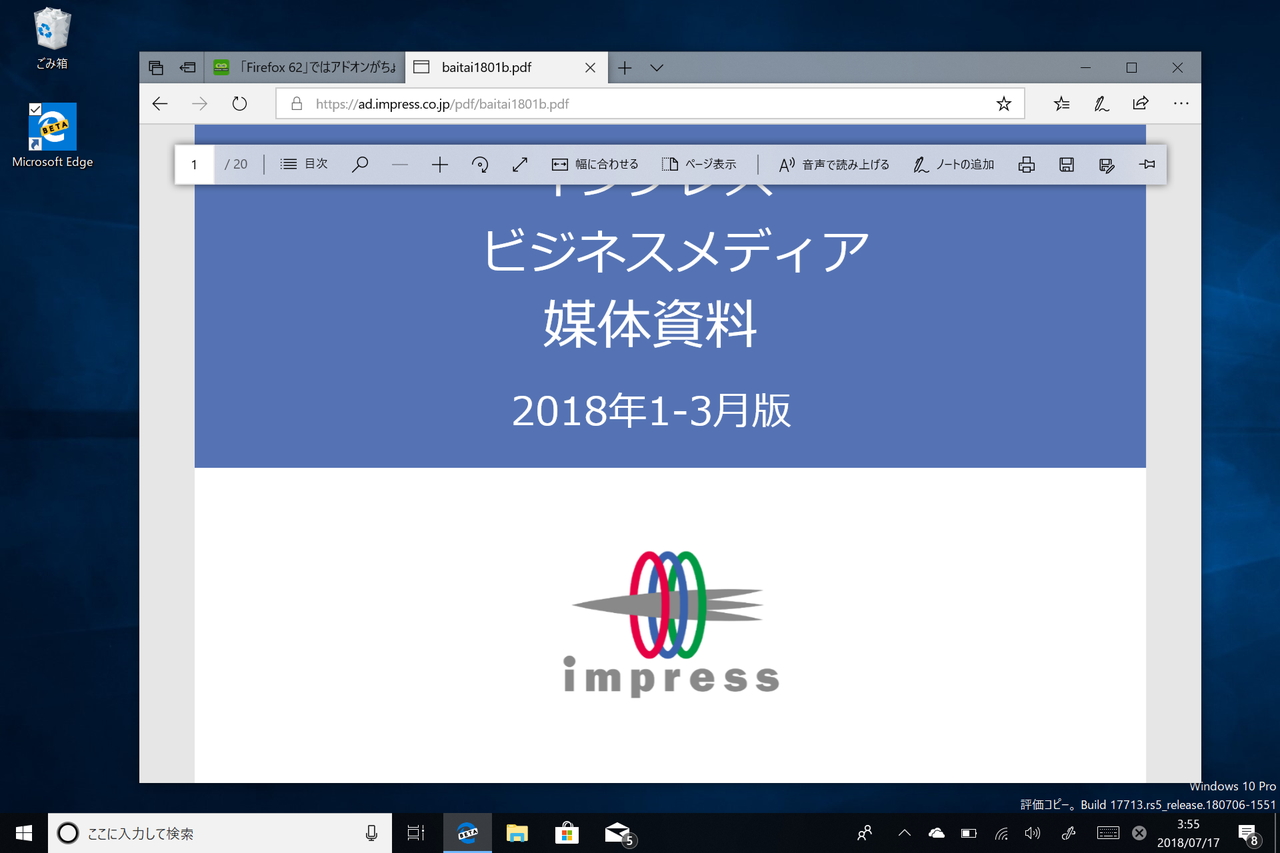The image size is (1280, 853).
Task: Open Web Notes inking from the address bar
Action: [1101, 103]
